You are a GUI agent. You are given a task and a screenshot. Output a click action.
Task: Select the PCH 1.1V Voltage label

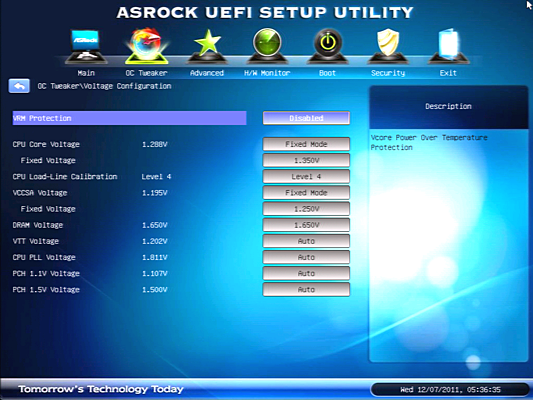46,274
